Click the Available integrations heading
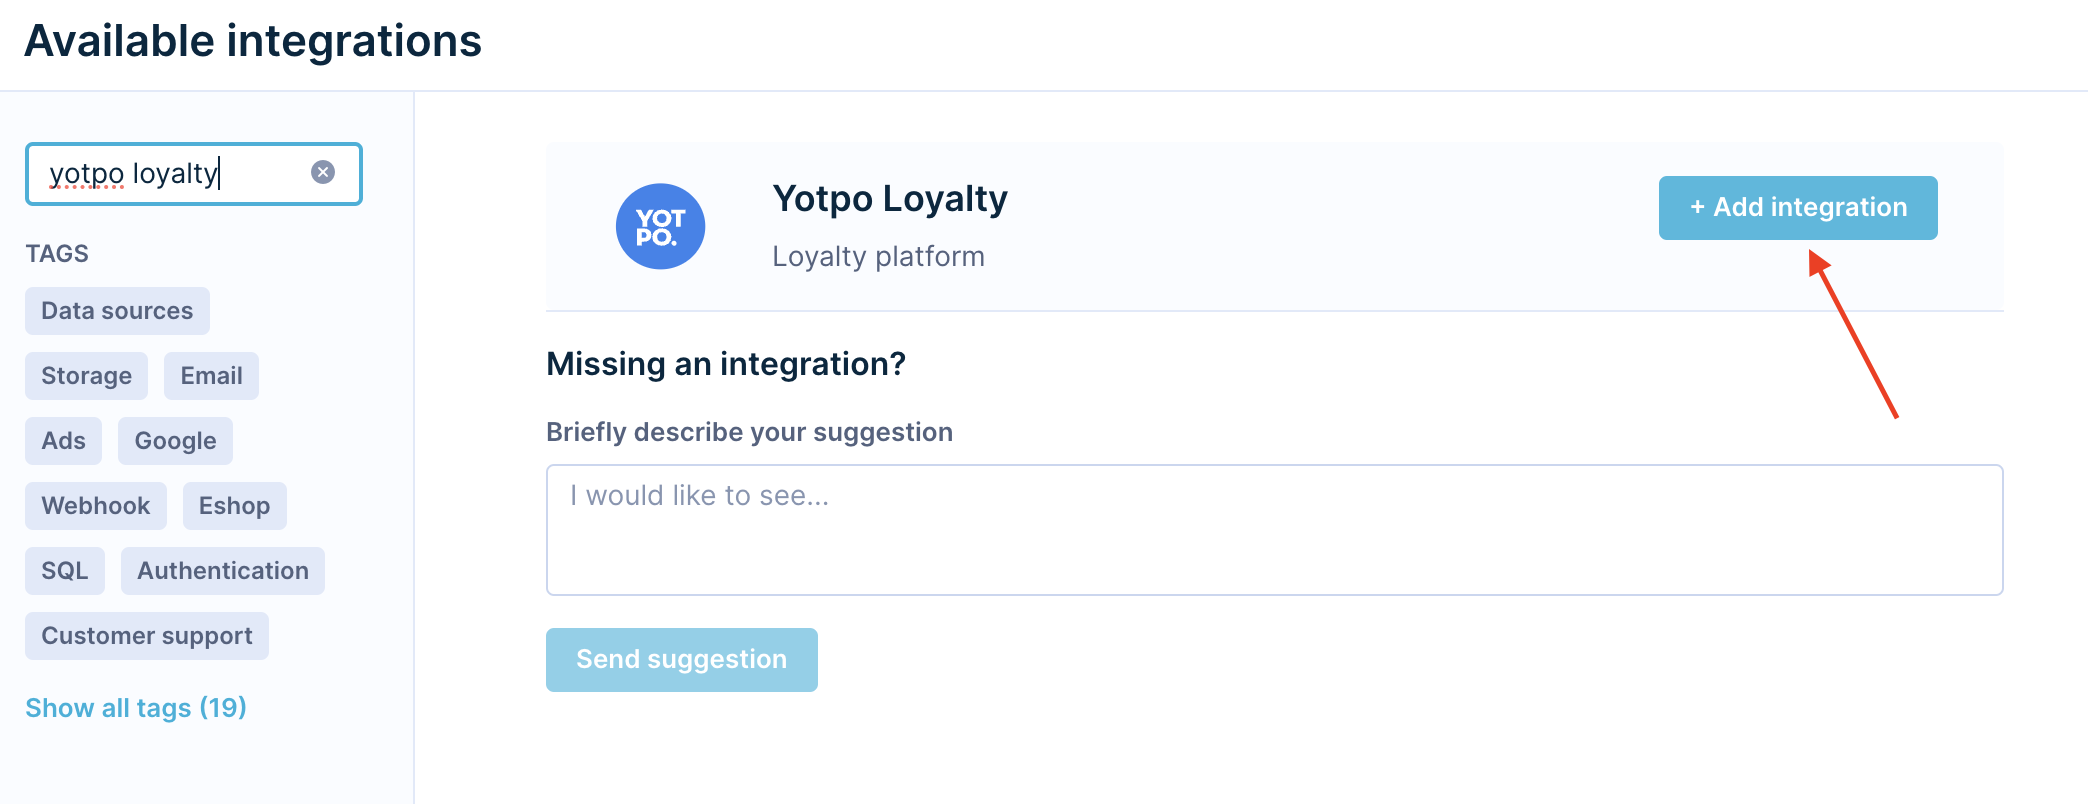Image resolution: width=2088 pixels, height=804 pixels. click(253, 42)
